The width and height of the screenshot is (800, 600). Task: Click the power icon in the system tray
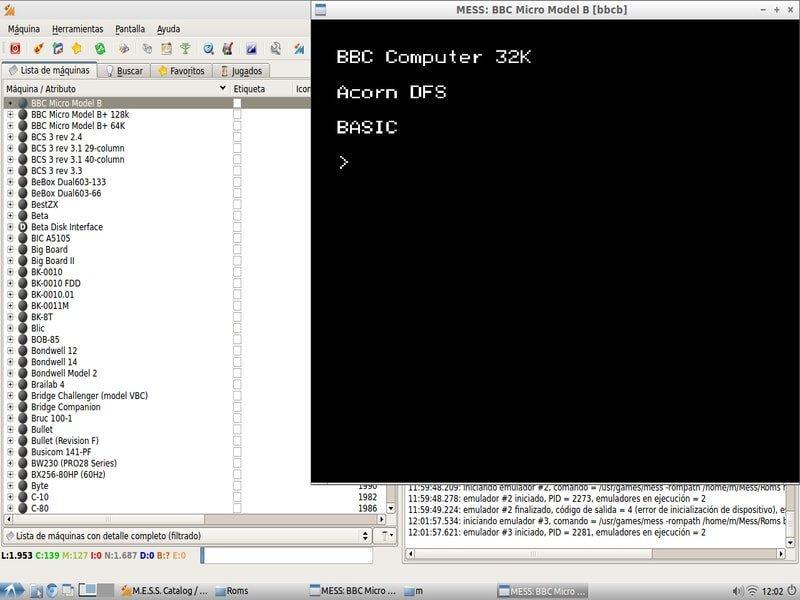pyautogui.click(x=792, y=591)
